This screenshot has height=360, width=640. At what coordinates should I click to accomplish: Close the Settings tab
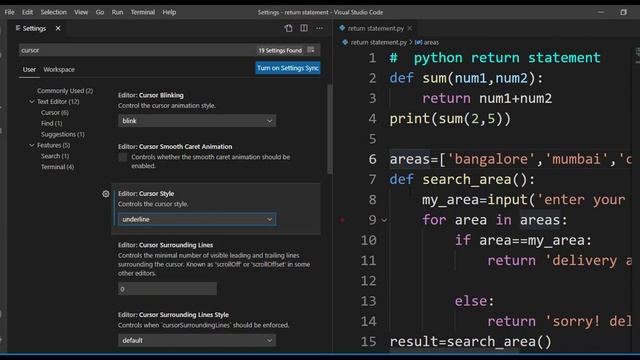pos(58,28)
